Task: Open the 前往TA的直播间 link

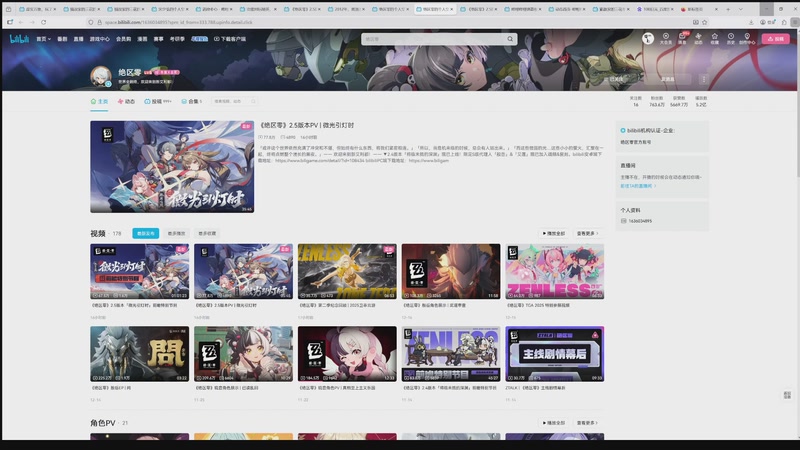Action: click(638, 186)
